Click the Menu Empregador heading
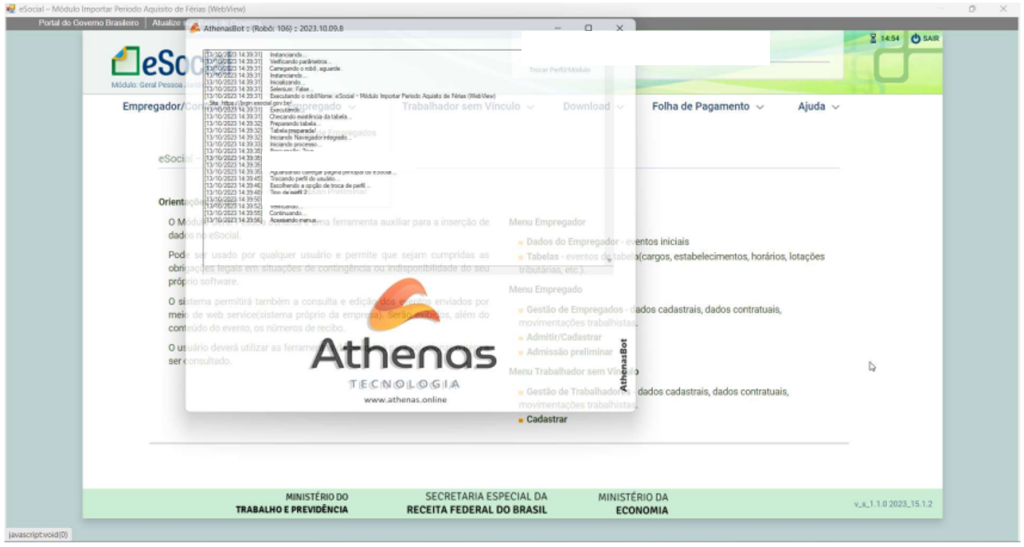The width and height of the screenshot is (1024, 547). [547, 222]
